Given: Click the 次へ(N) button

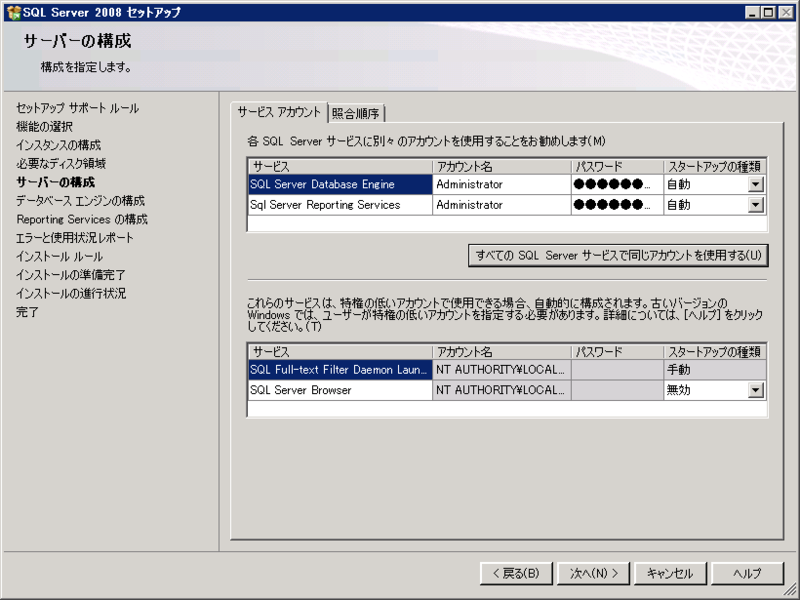Looking at the screenshot, I should coord(593,573).
